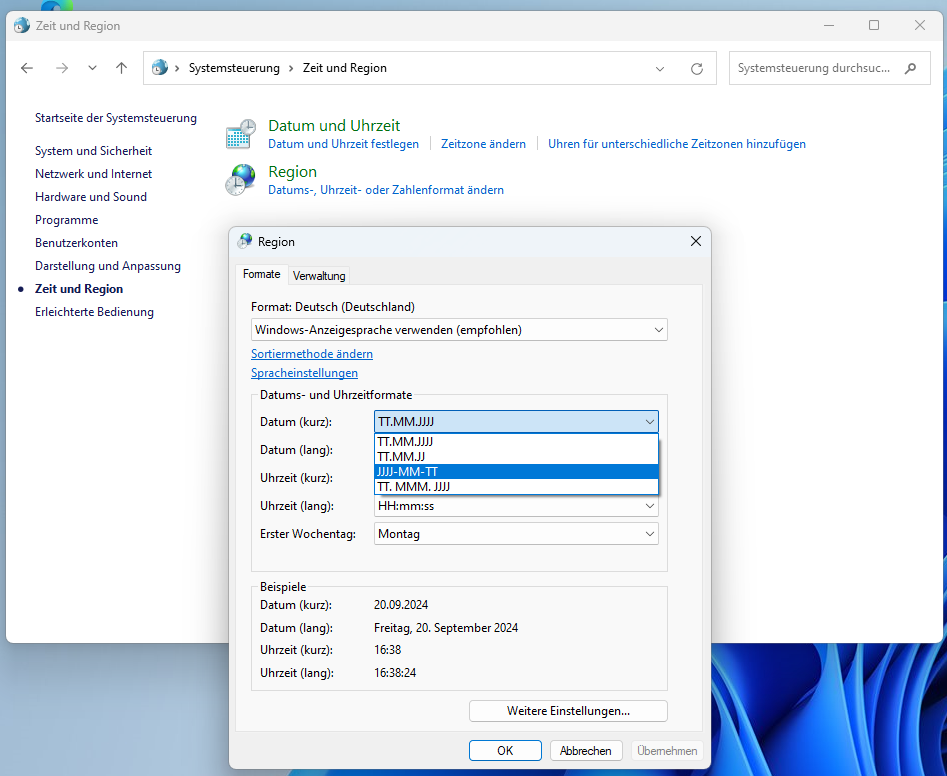This screenshot has height=776, width=947.
Task: Open Netzwerk und Internet category
Action: click(x=94, y=174)
